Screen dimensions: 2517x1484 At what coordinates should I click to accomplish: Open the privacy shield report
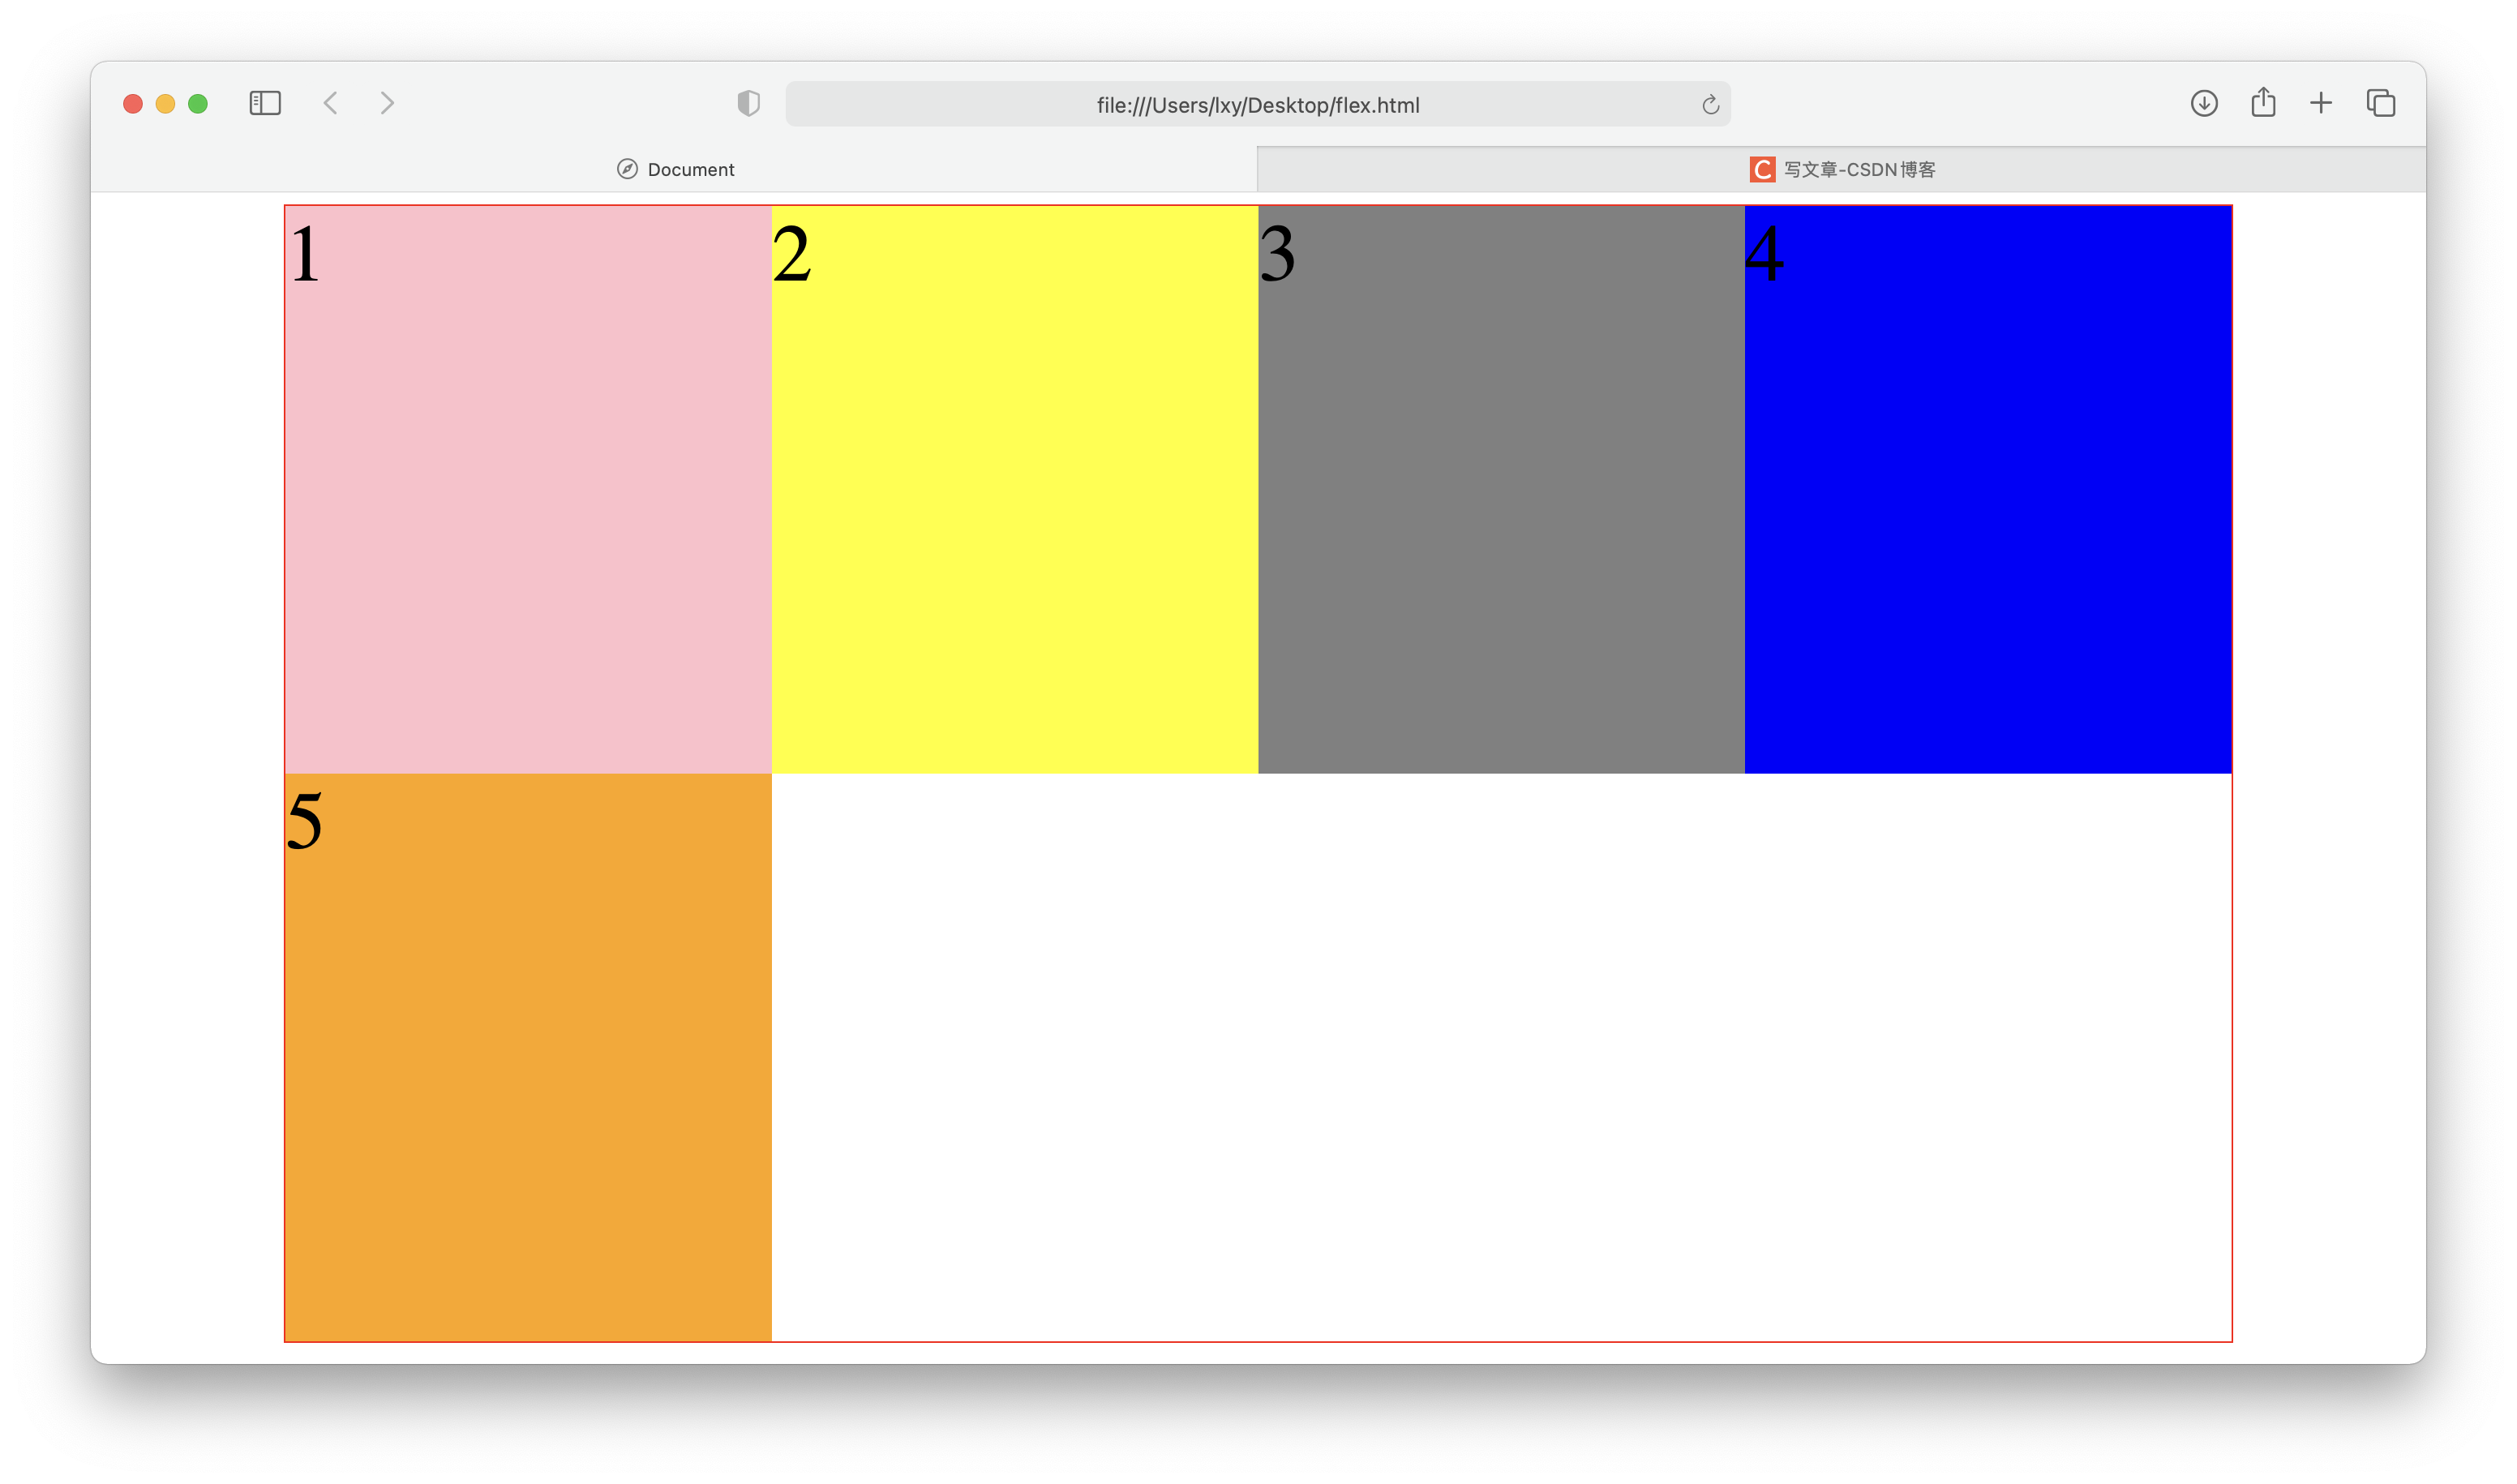[749, 103]
